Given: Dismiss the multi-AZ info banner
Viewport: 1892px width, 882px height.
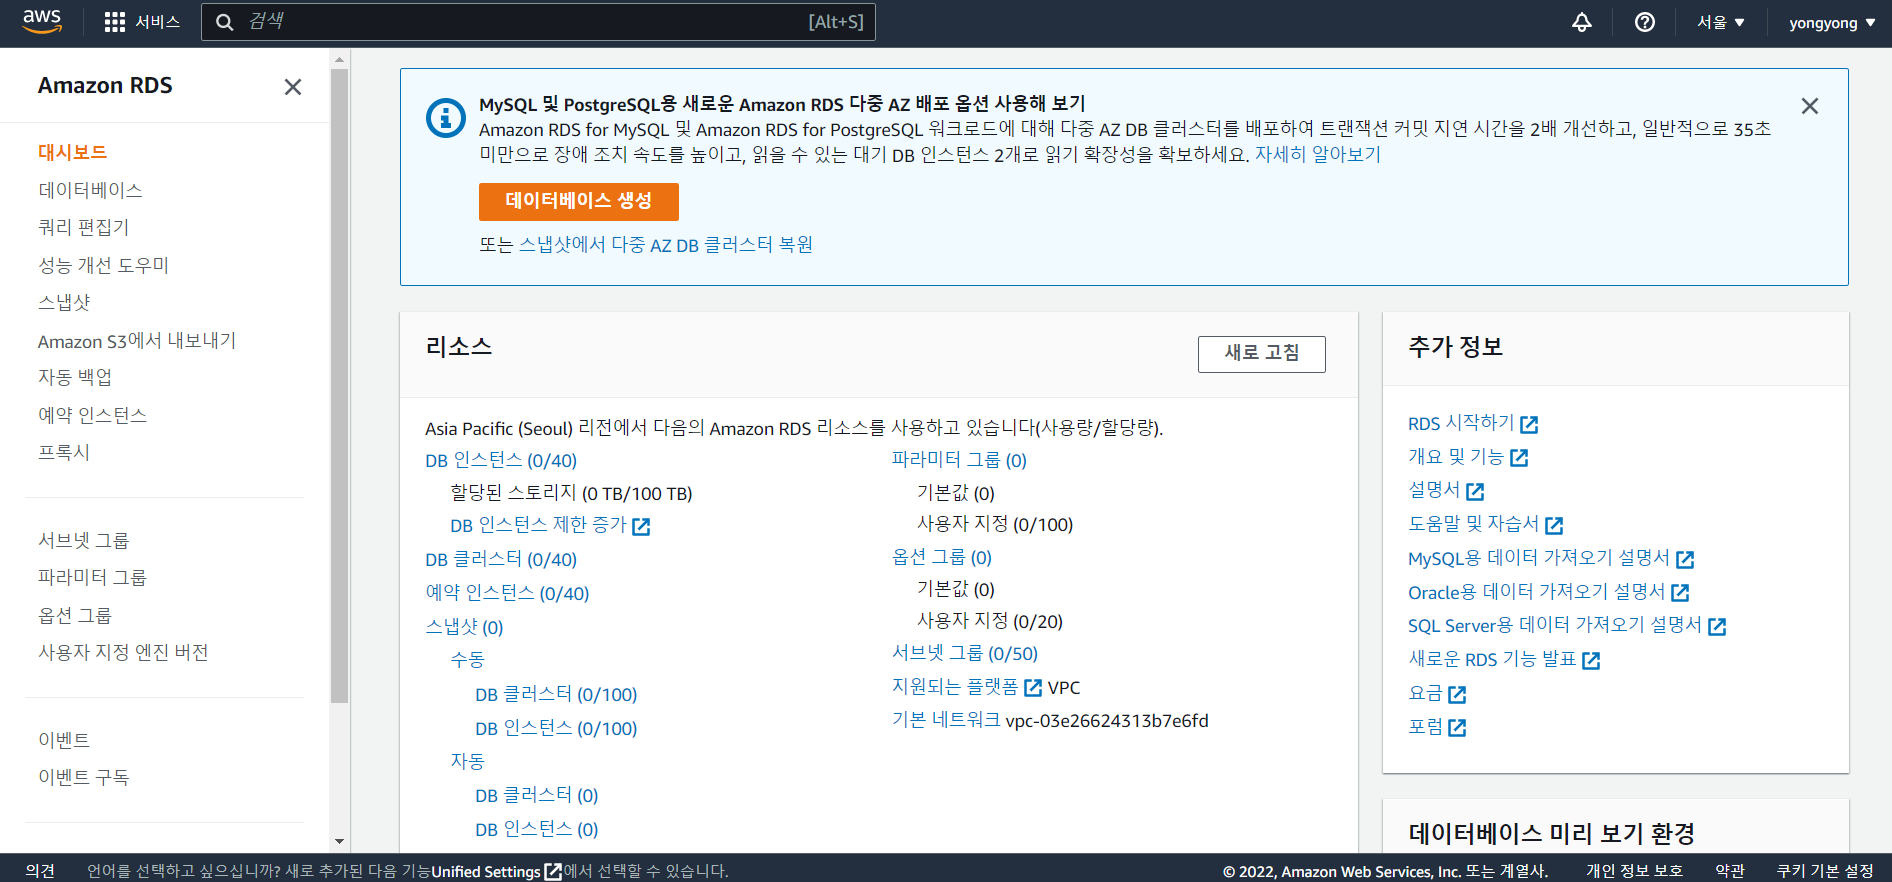Looking at the screenshot, I should 1810,106.
